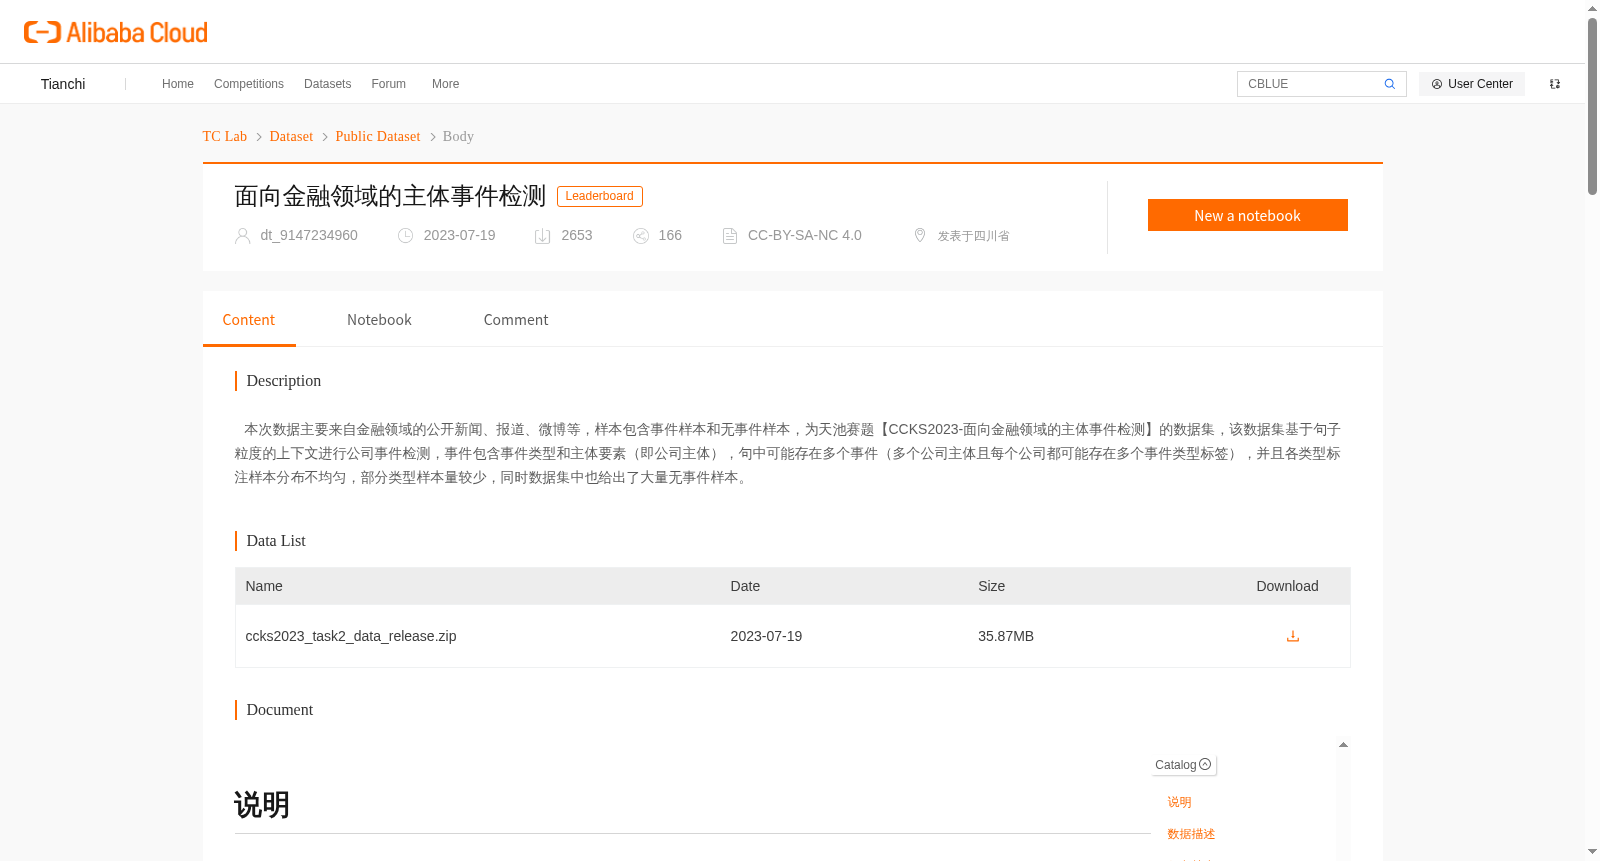This screenshot has width=1600, height=861.
Task: Open the Forum menu item
Action: point(389,84)
